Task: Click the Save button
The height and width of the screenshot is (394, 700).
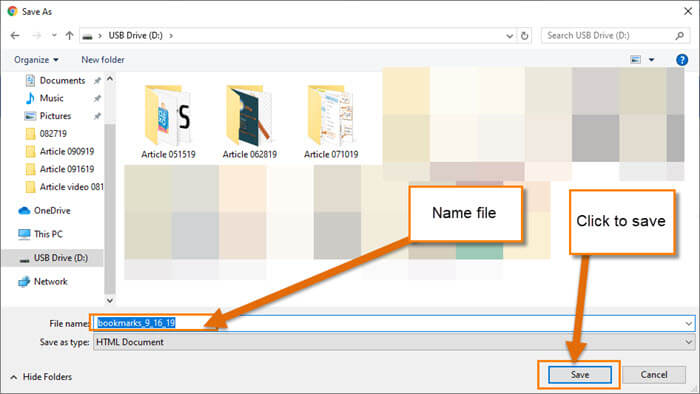Action: (579, 375)
